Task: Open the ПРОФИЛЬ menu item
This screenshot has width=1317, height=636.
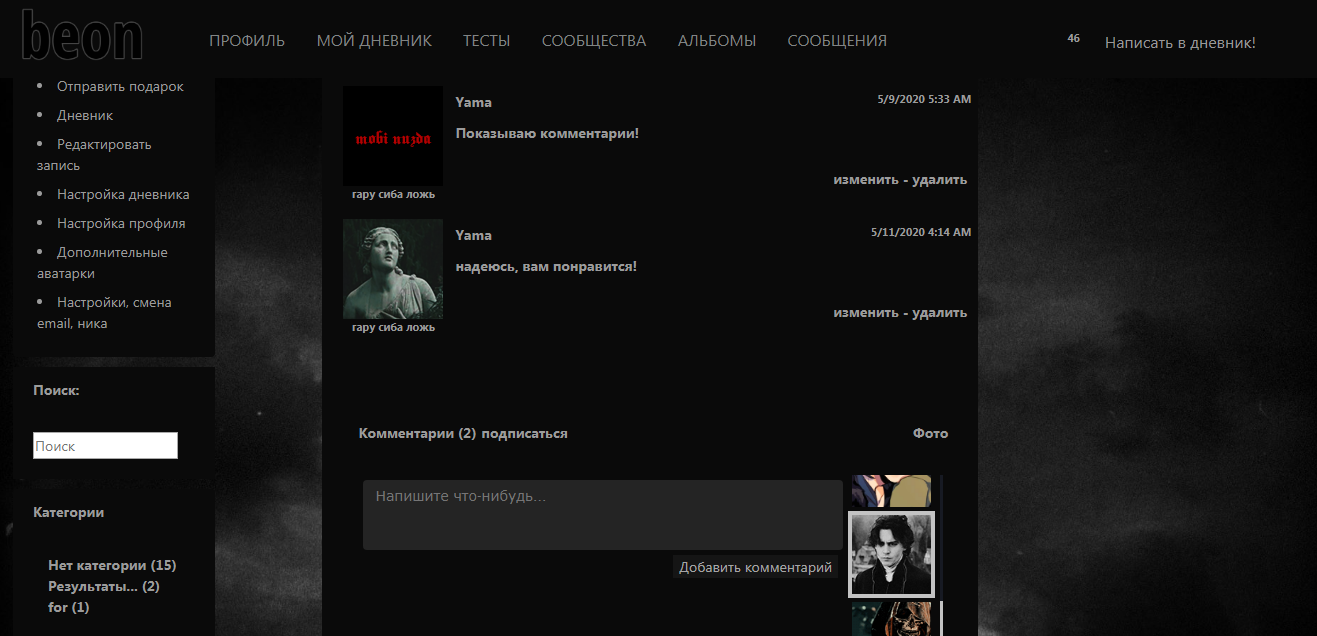Action: 247,41
